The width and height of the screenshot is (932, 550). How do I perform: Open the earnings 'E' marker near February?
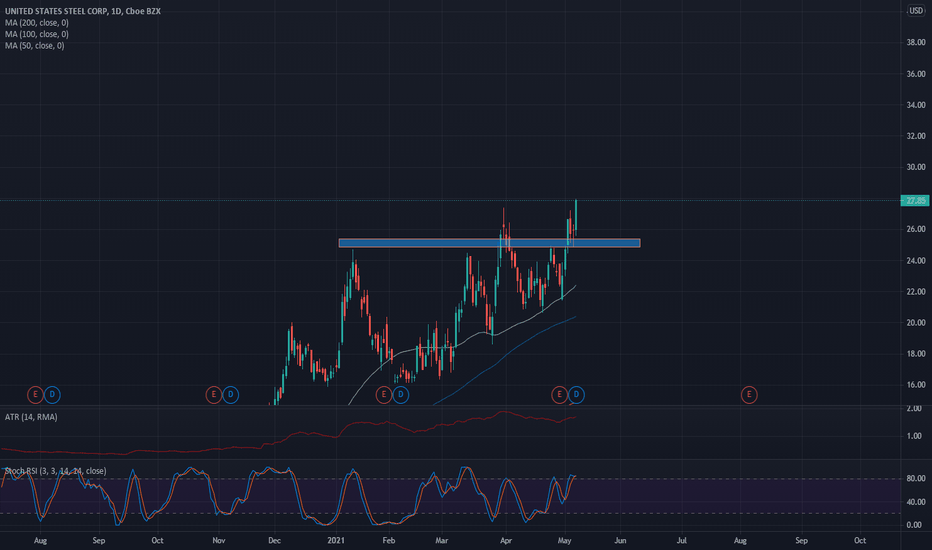(x=384, y=394)
